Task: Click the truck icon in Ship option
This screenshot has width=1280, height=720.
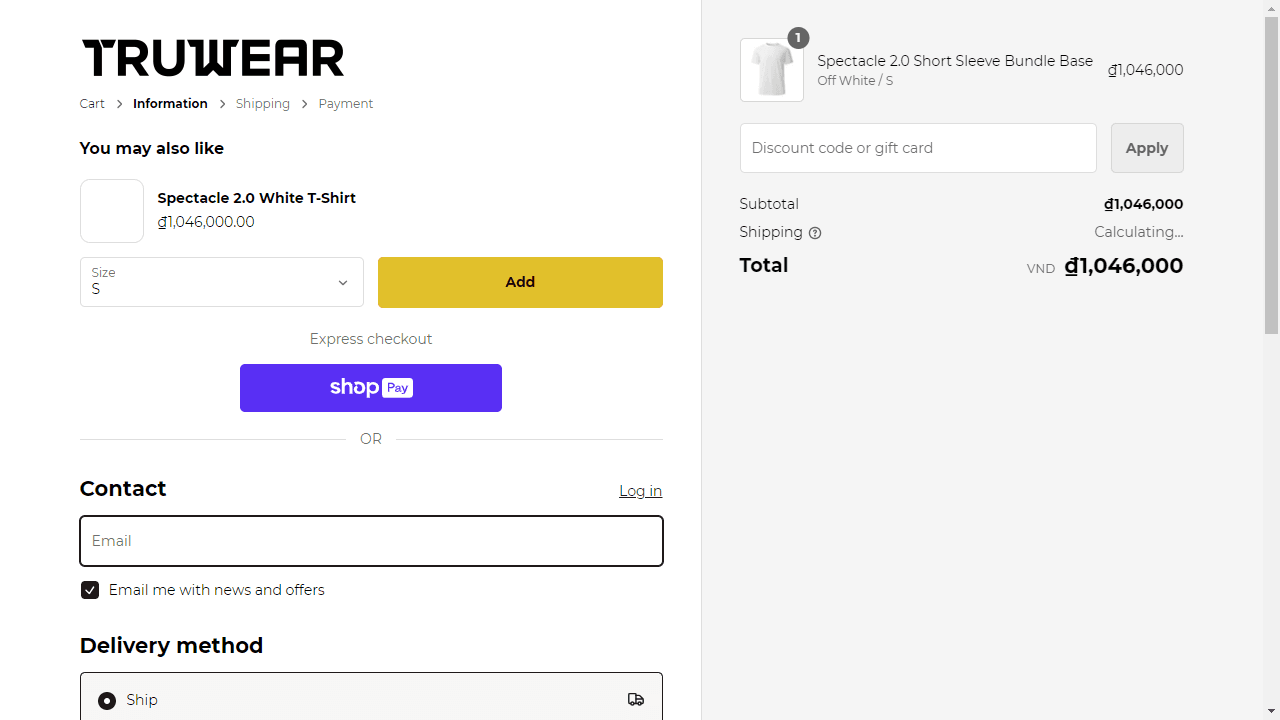Action: point(636,700)
